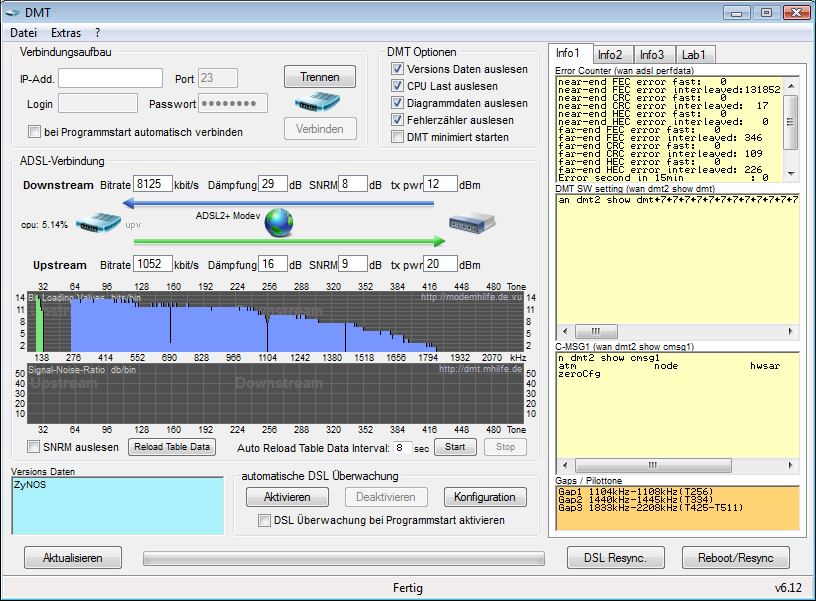Click the gray DSLAM router icon
The width and height of the screenshot is (816, 601).
tap(473, 223)
